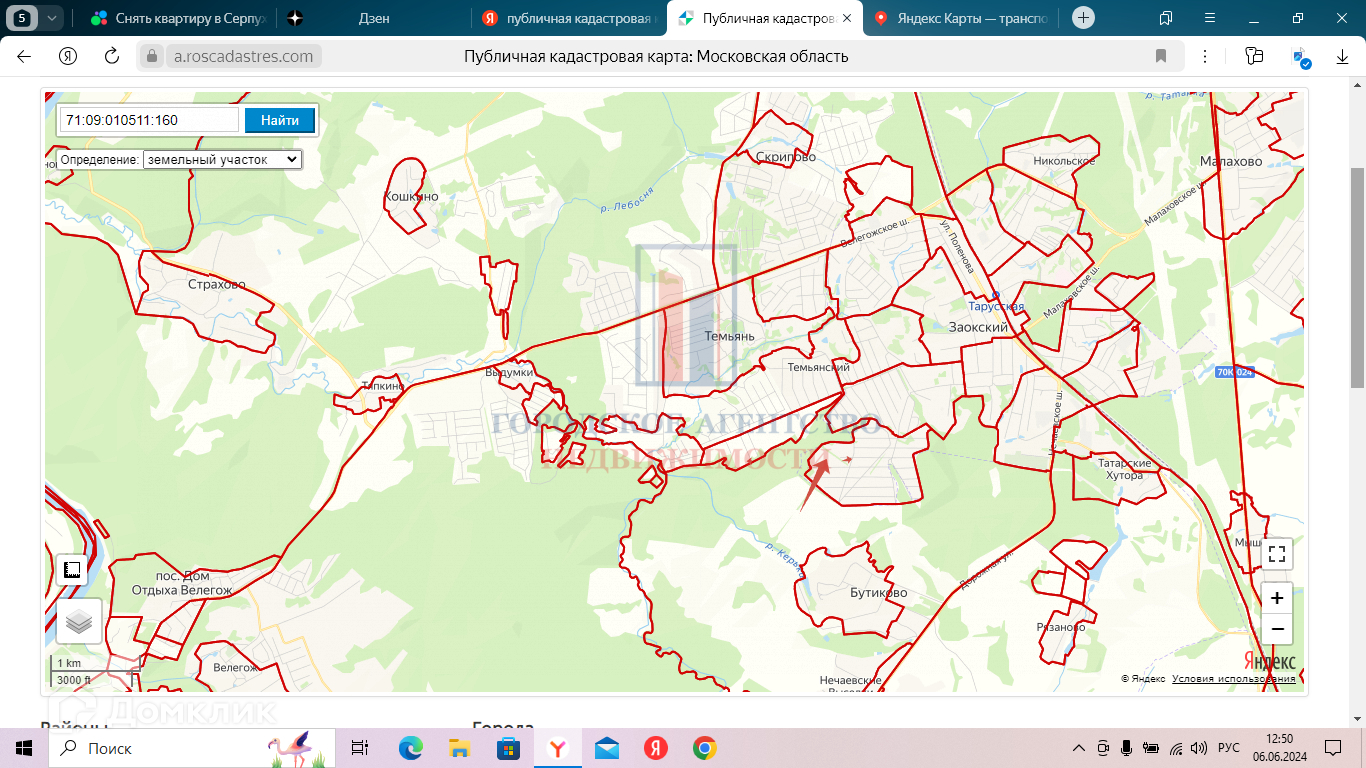Switch to the публичная кадастровая search tab
The image size is (1366, 768).
568,18
